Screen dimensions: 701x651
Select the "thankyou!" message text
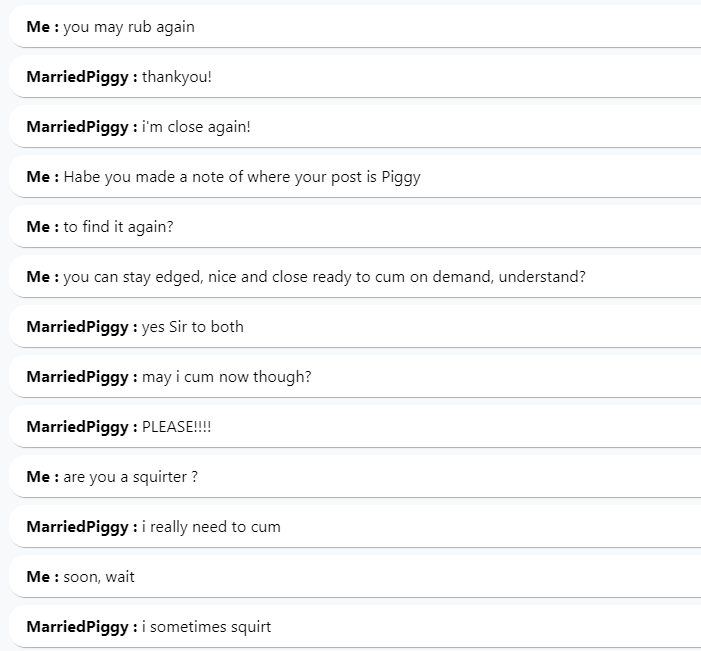tap(177, 77)
